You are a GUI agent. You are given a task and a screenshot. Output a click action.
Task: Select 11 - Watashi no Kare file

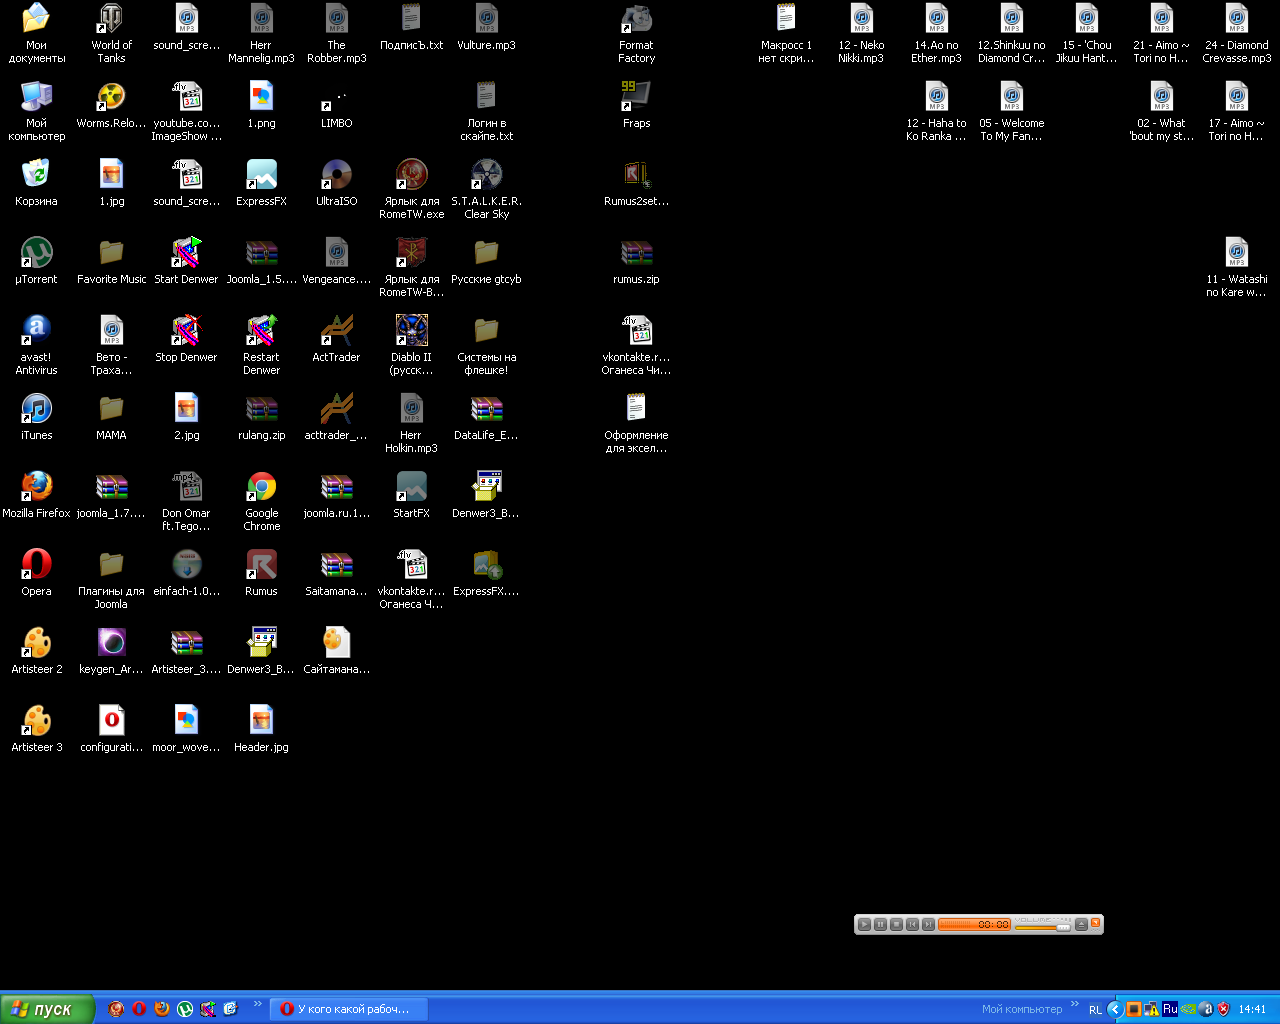(1237, 267)
